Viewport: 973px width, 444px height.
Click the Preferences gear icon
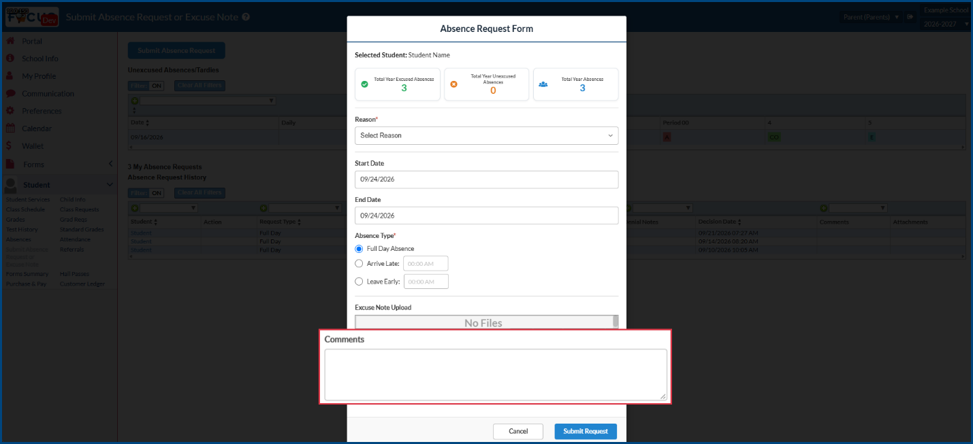[10, 111]
